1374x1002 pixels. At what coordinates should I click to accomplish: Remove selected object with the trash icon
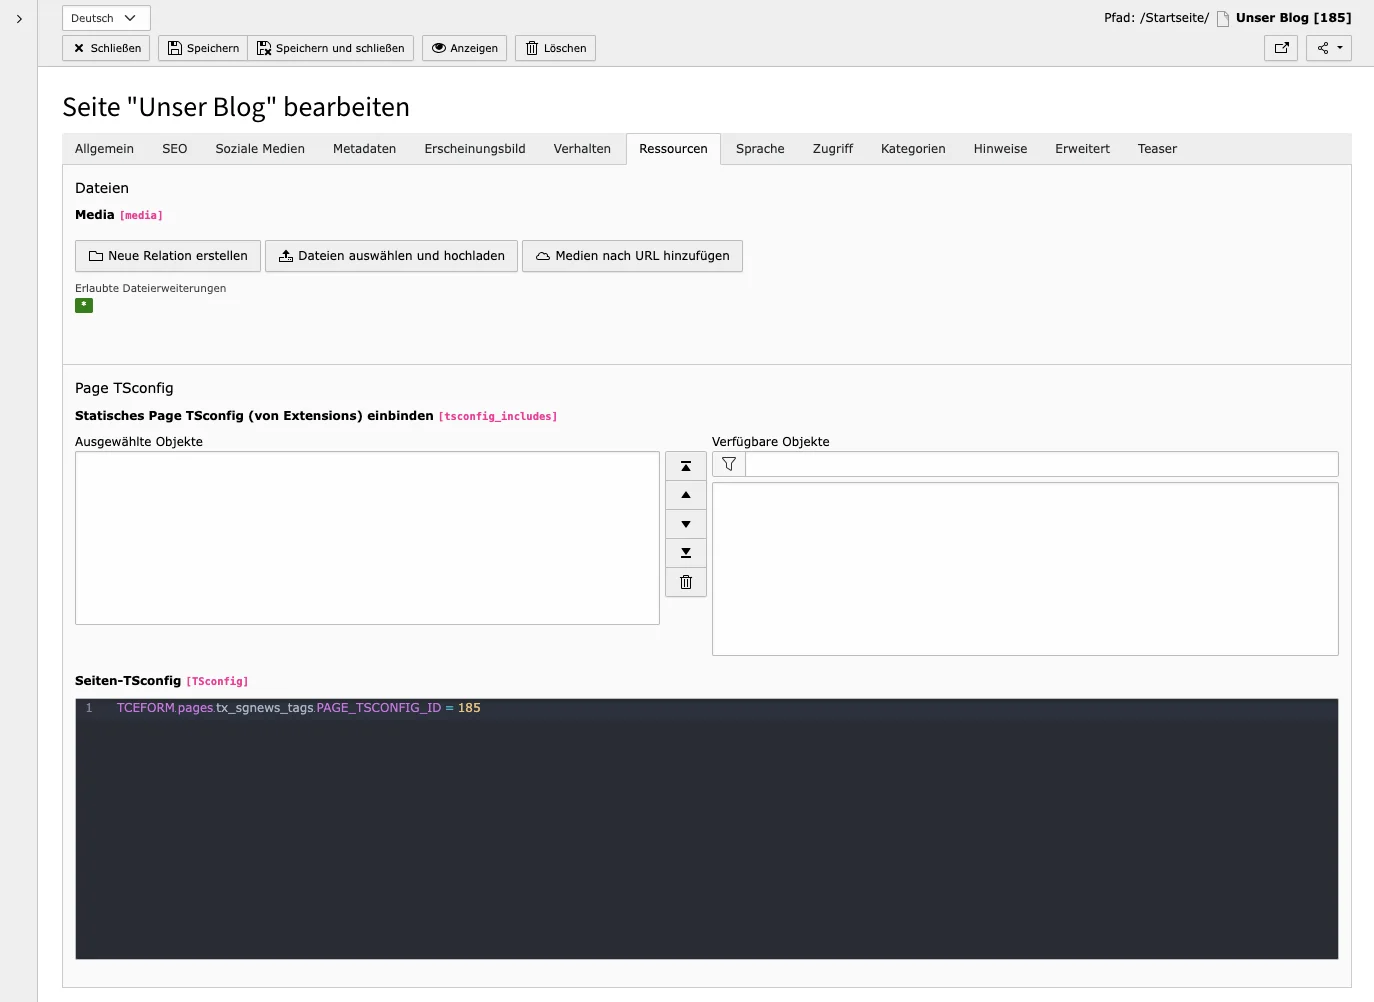[x=685, y=581]
